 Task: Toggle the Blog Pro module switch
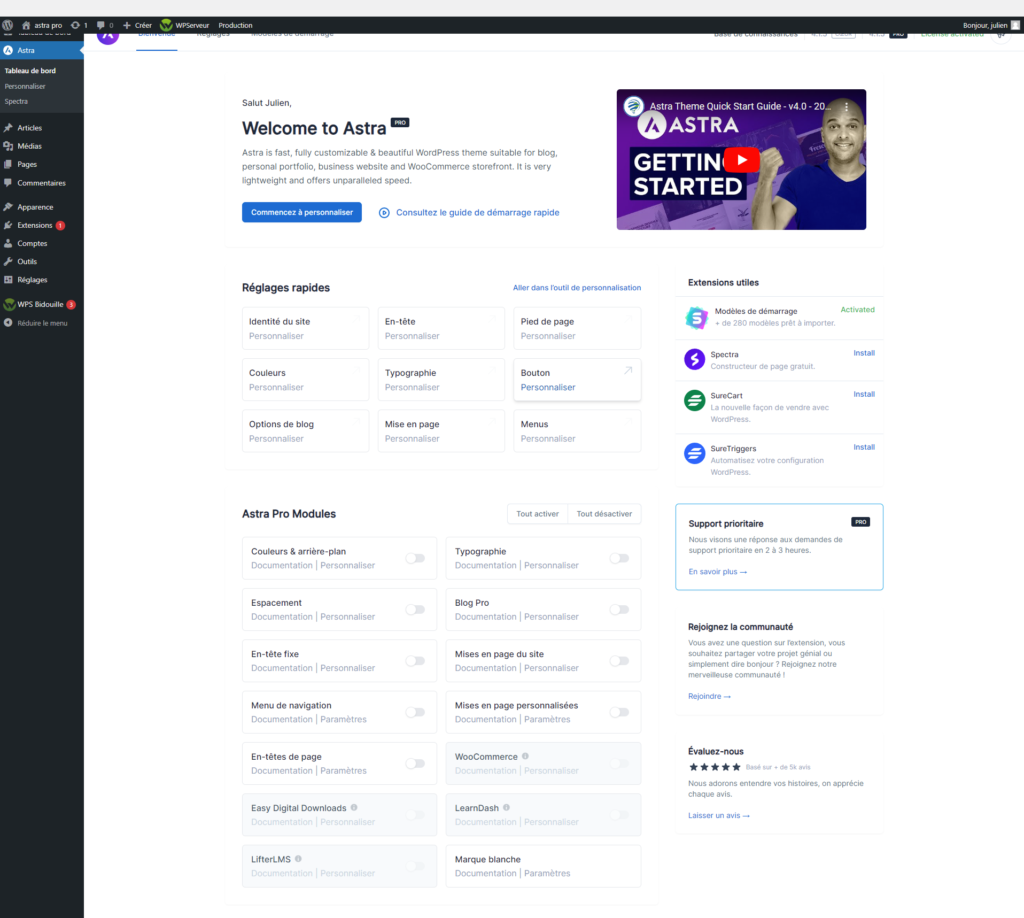pos(618,609)
